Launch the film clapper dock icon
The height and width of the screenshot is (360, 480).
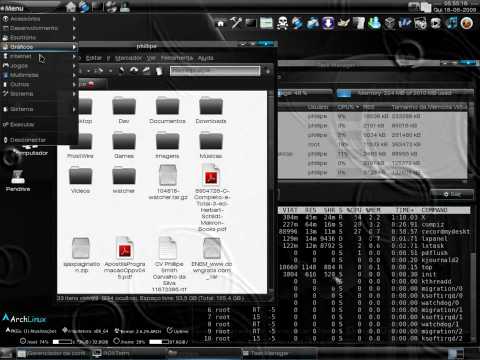click(x=420, y=23)
